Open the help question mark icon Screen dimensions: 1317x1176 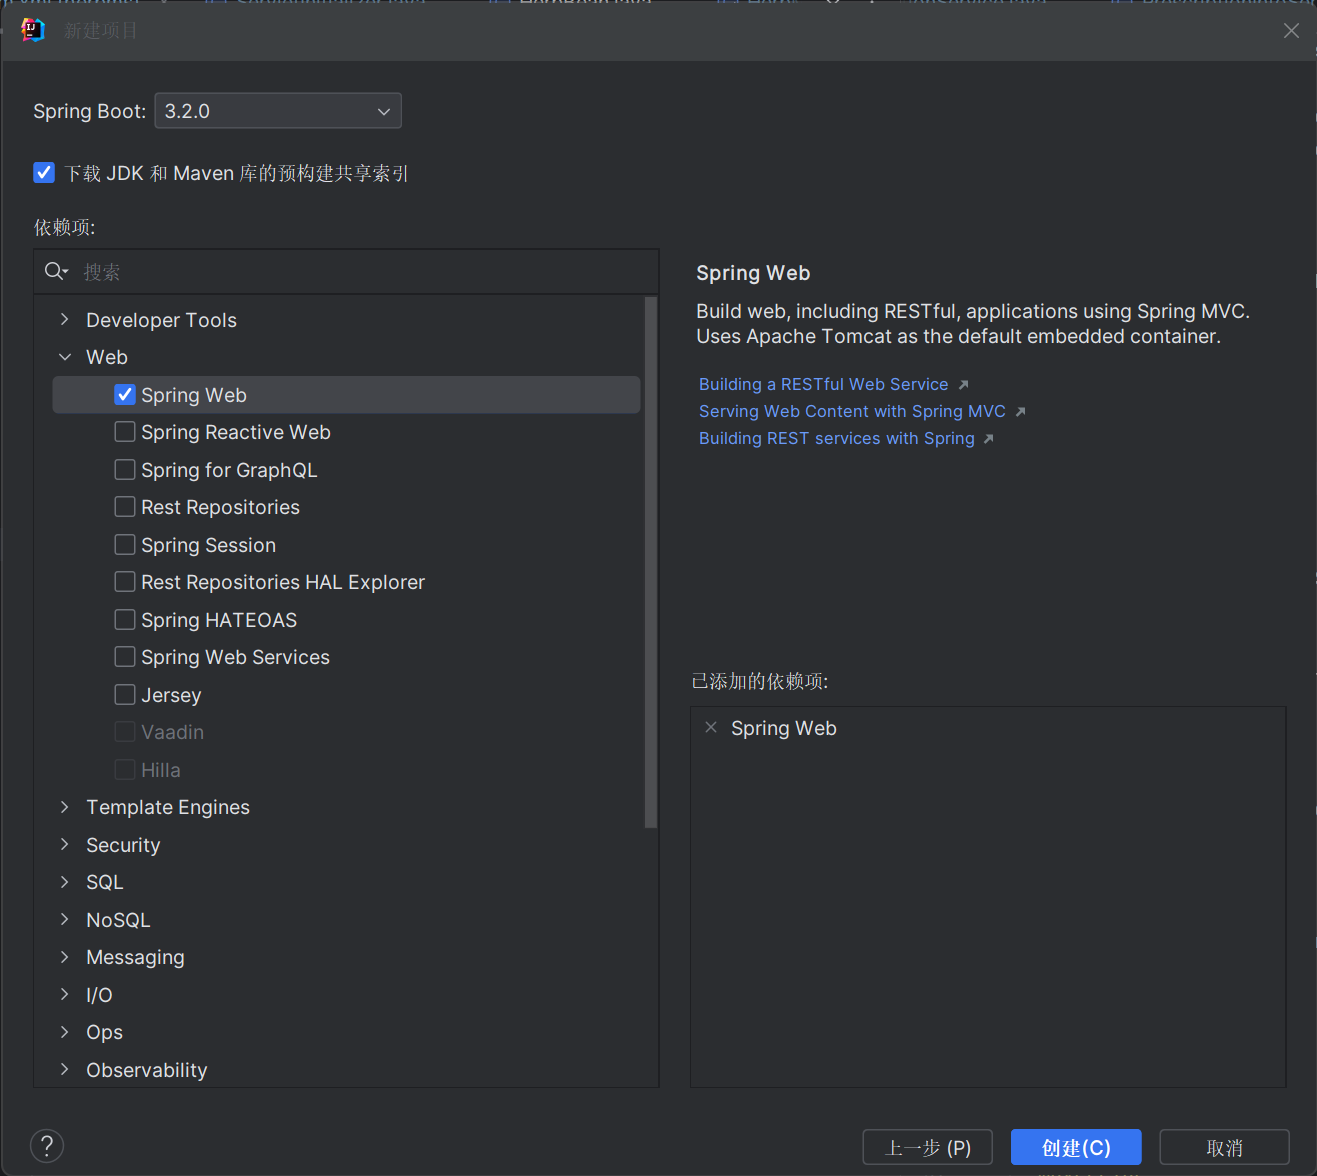(x=47, y=1146)
